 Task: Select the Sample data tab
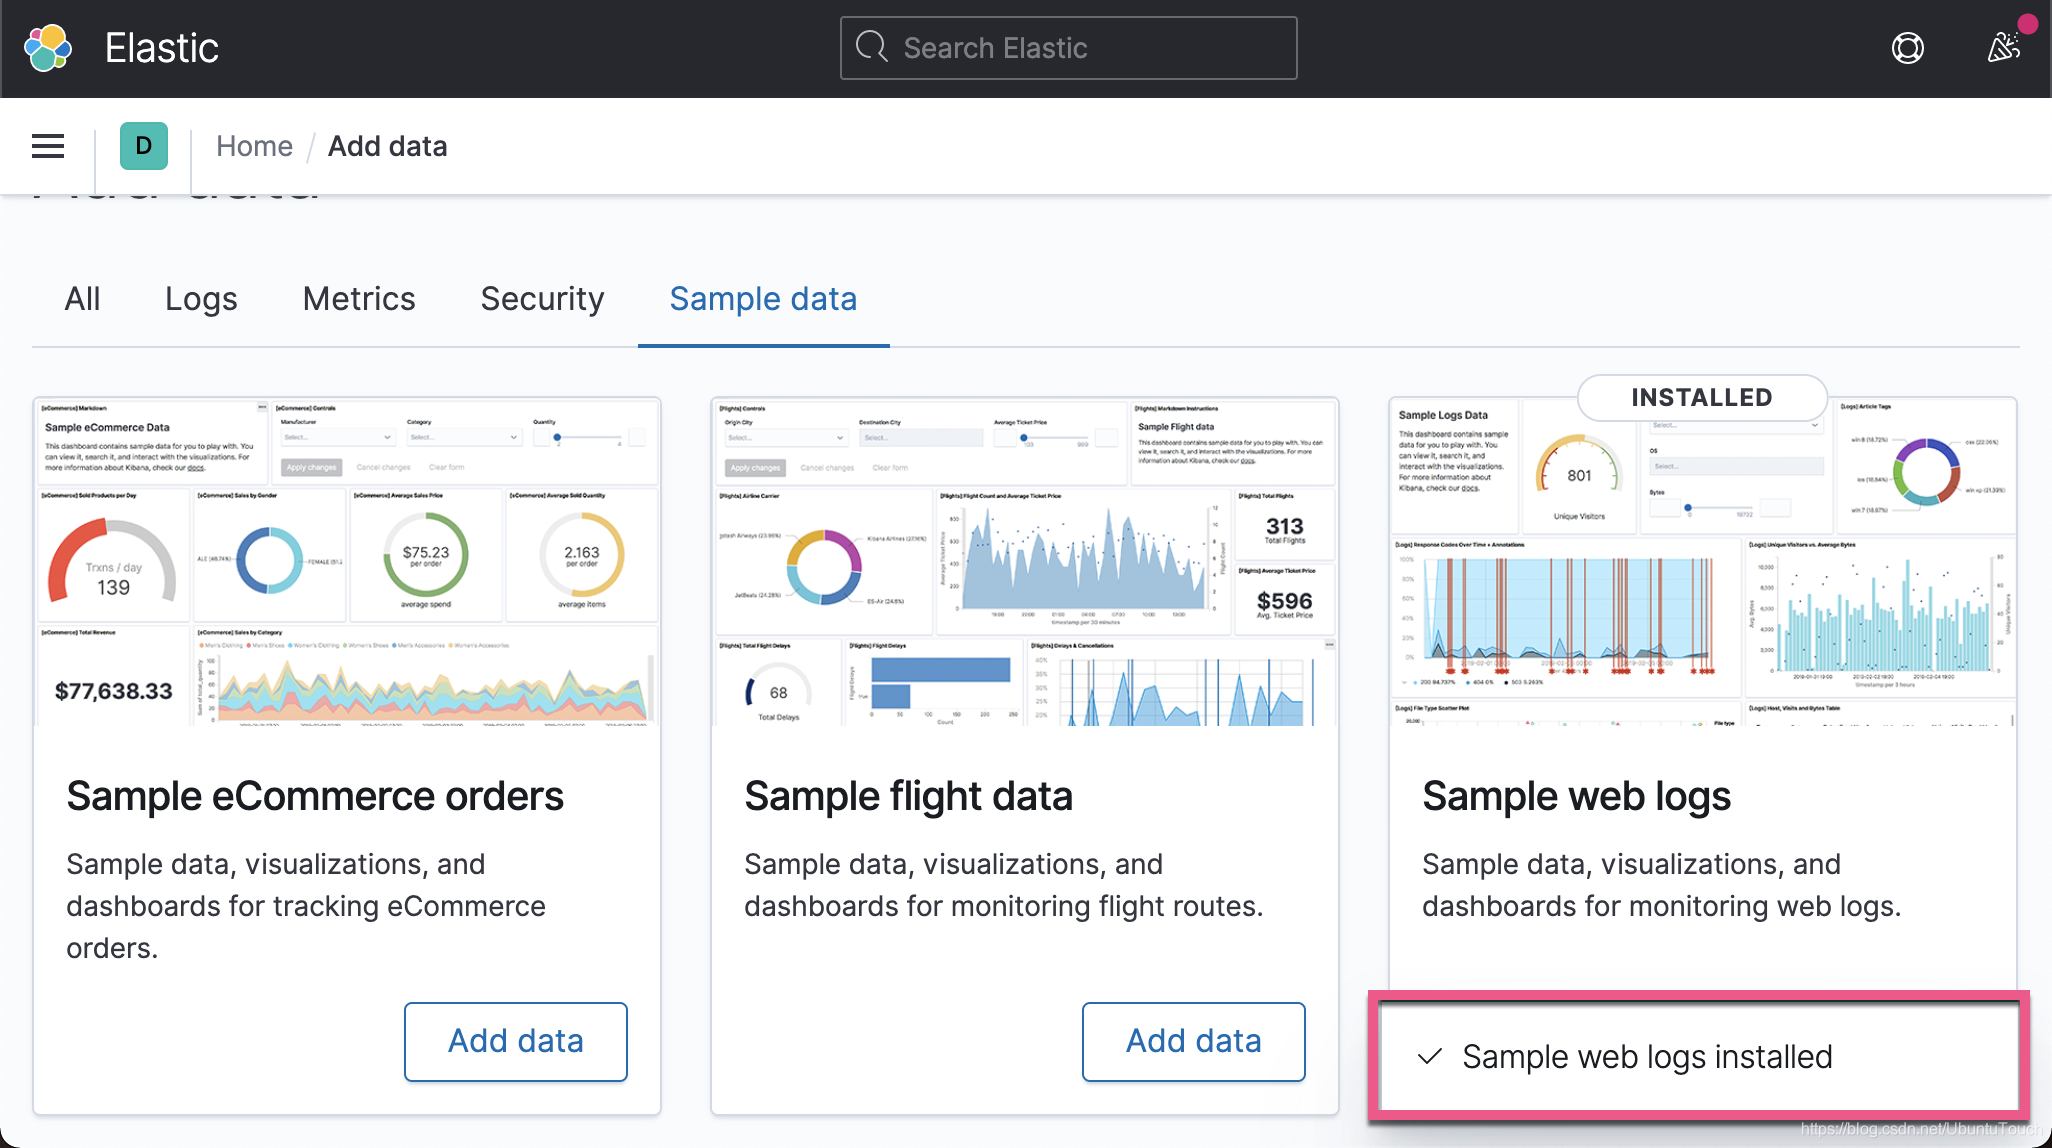pyautogui.click(x=763, y=299)
